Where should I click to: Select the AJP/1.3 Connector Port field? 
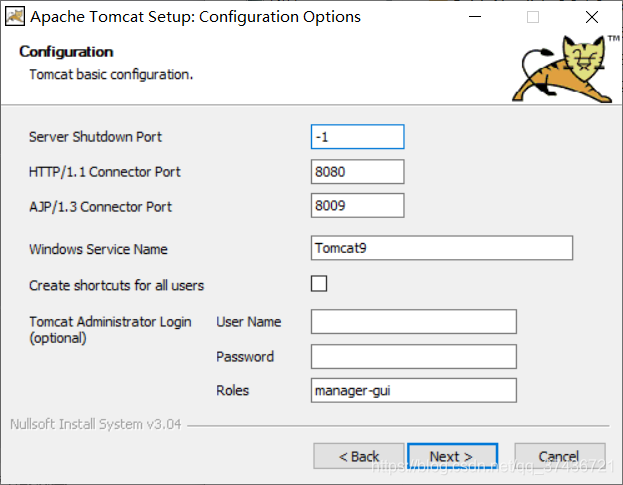pos(358,205)
